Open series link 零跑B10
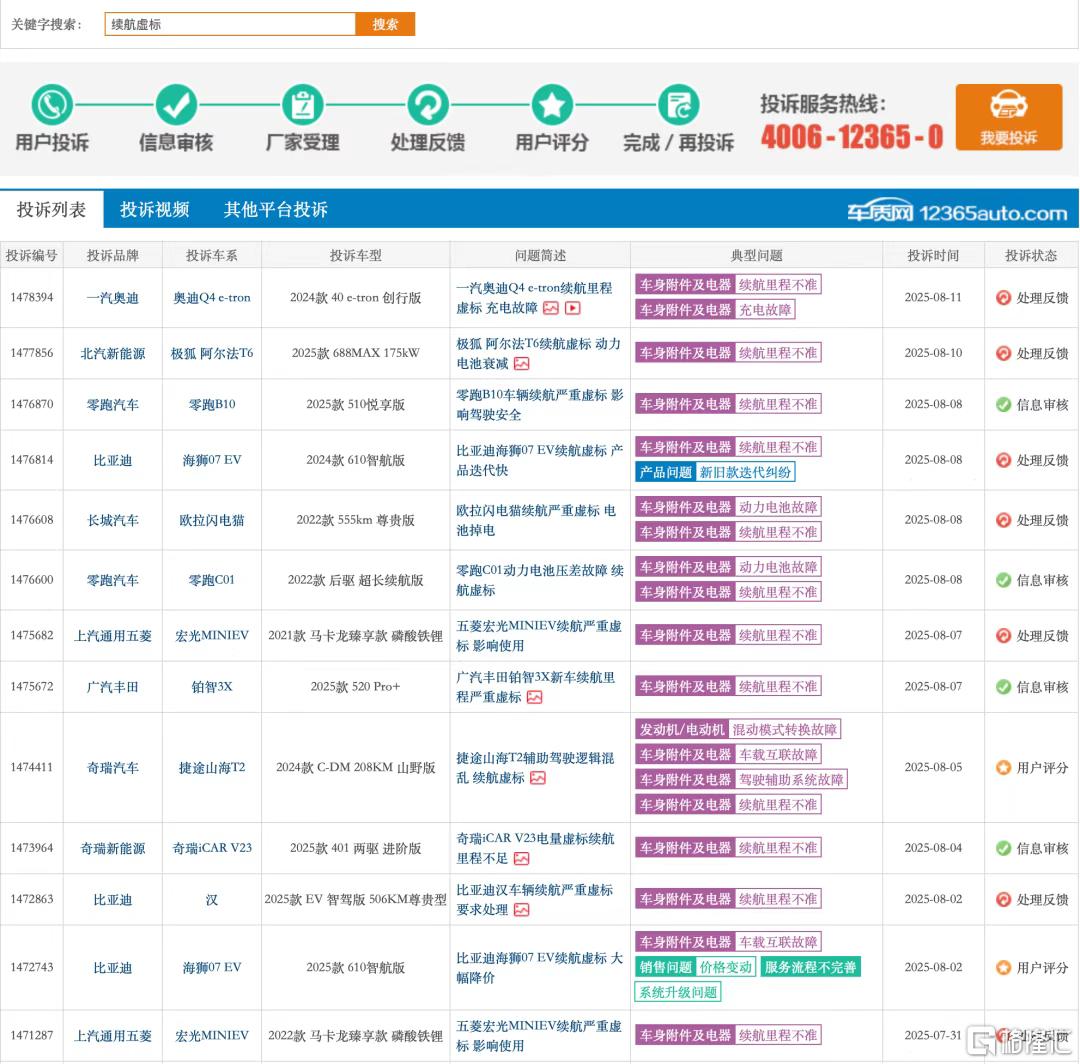The height and width of the screenshot is (1064, 1080). pos(211,404)
